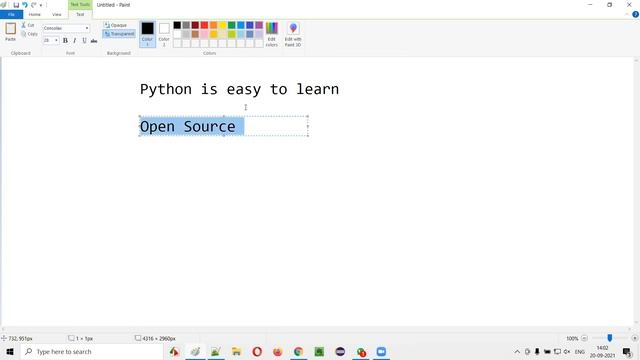Cut the selected text with Cut
Image resolution: width=640 pixels, height=360 pixels.
(x=28, y=25)
